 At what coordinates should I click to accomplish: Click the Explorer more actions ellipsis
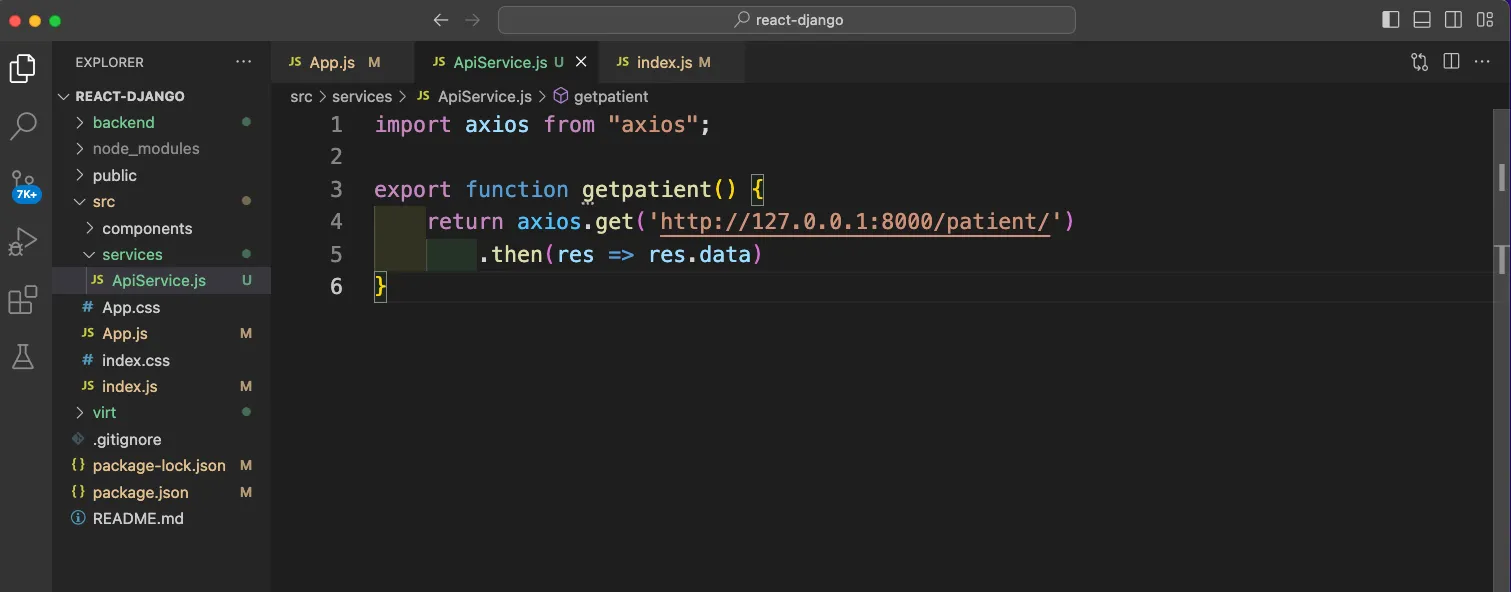click(x=244, y=62)
